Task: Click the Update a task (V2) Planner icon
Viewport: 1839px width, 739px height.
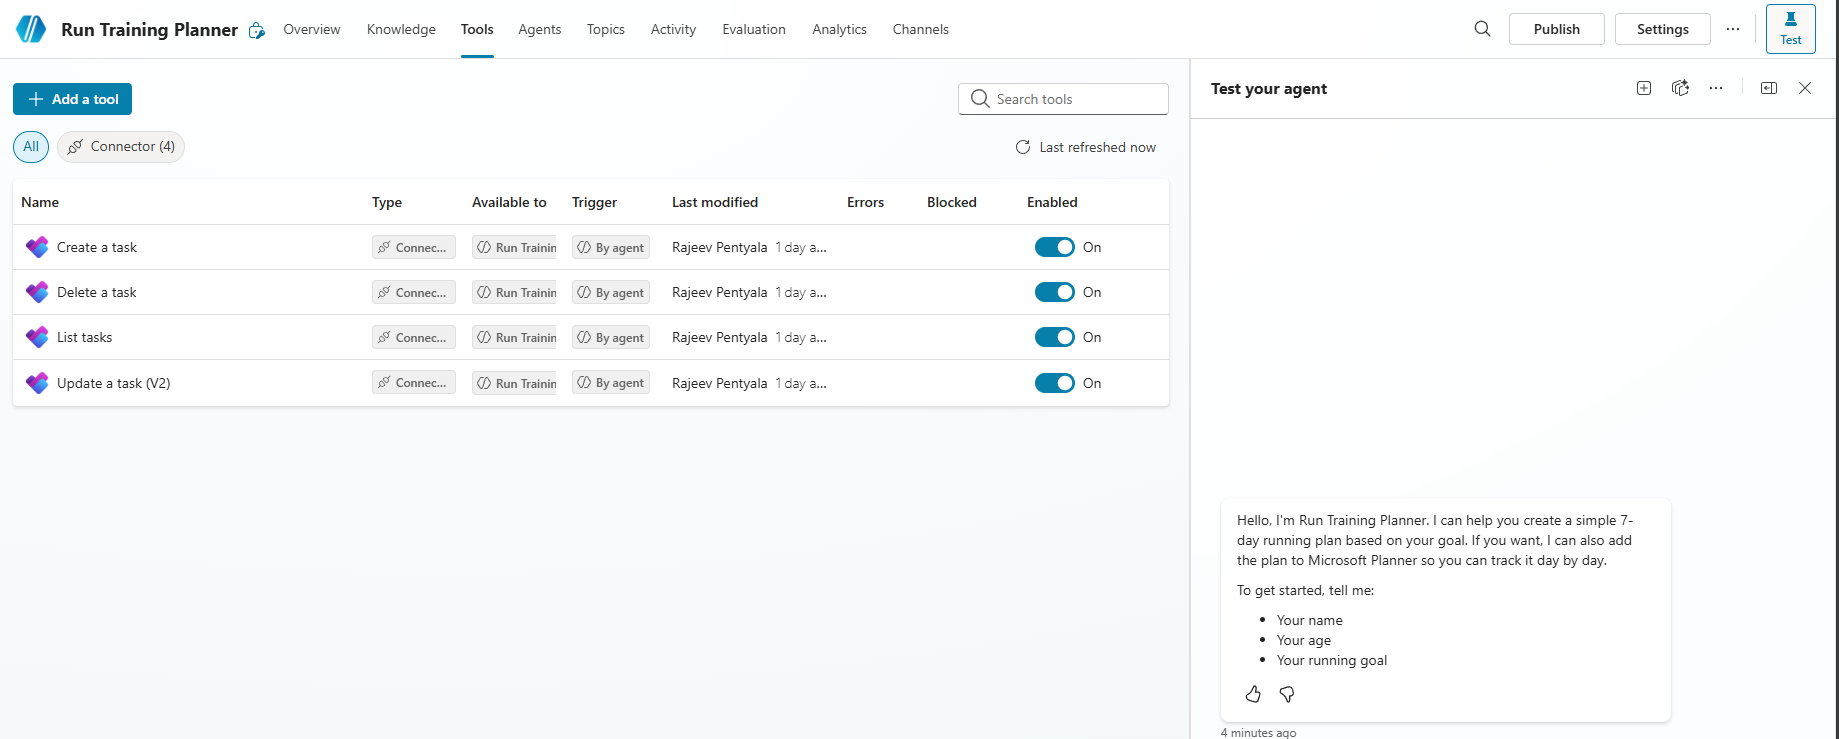Action: click(x=37, y=383)
